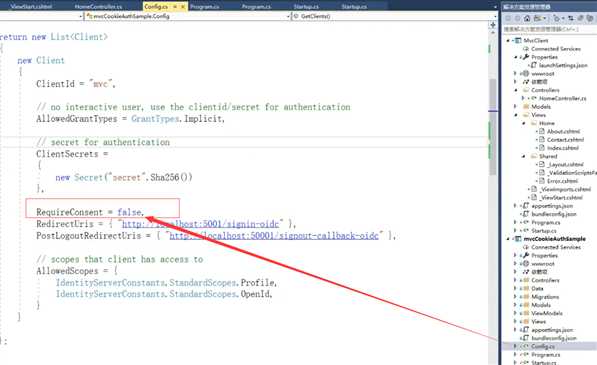Expand the ViewModels folder
The image size is (597, 365).
coord(516,313)
